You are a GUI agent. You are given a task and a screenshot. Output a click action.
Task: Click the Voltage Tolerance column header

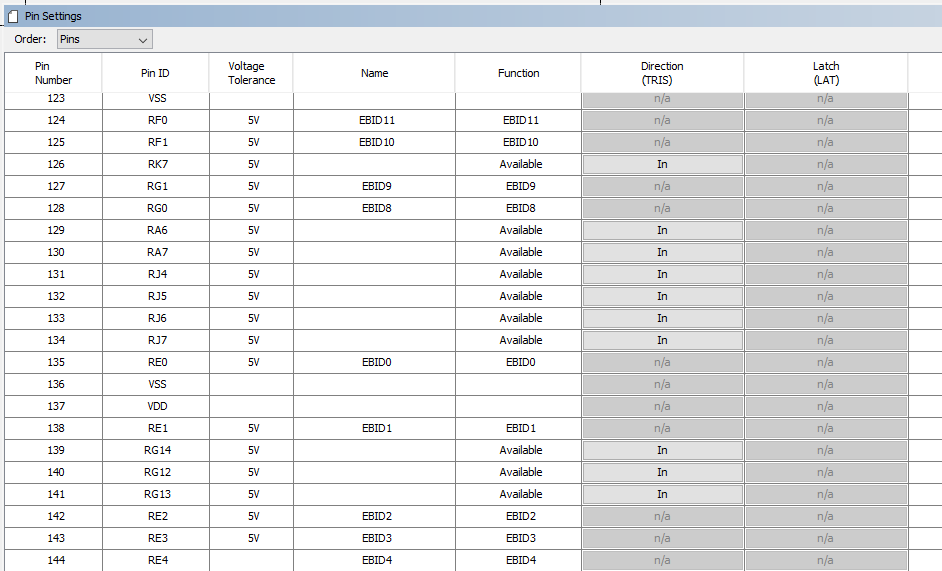click(x=251, y=73)
